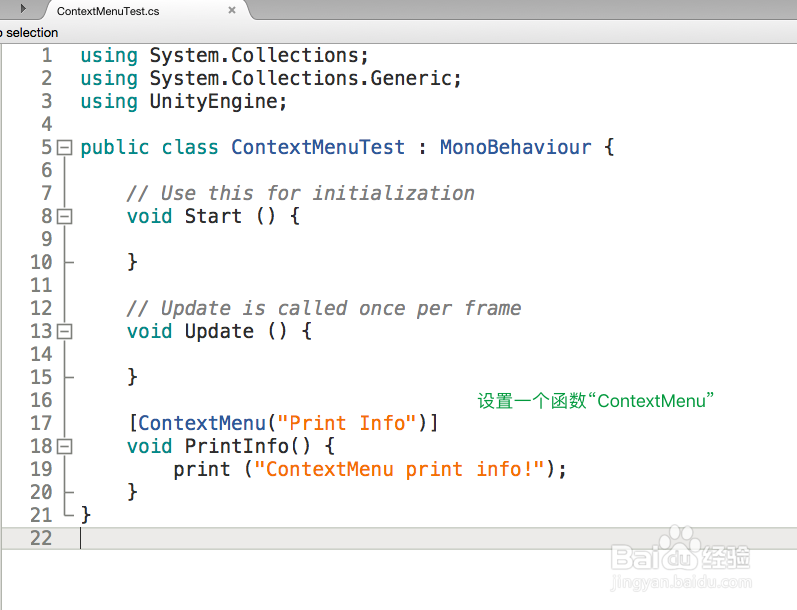
Task: Collapse the ContextMenuTest class fold marker
Action: pos(65,148)
